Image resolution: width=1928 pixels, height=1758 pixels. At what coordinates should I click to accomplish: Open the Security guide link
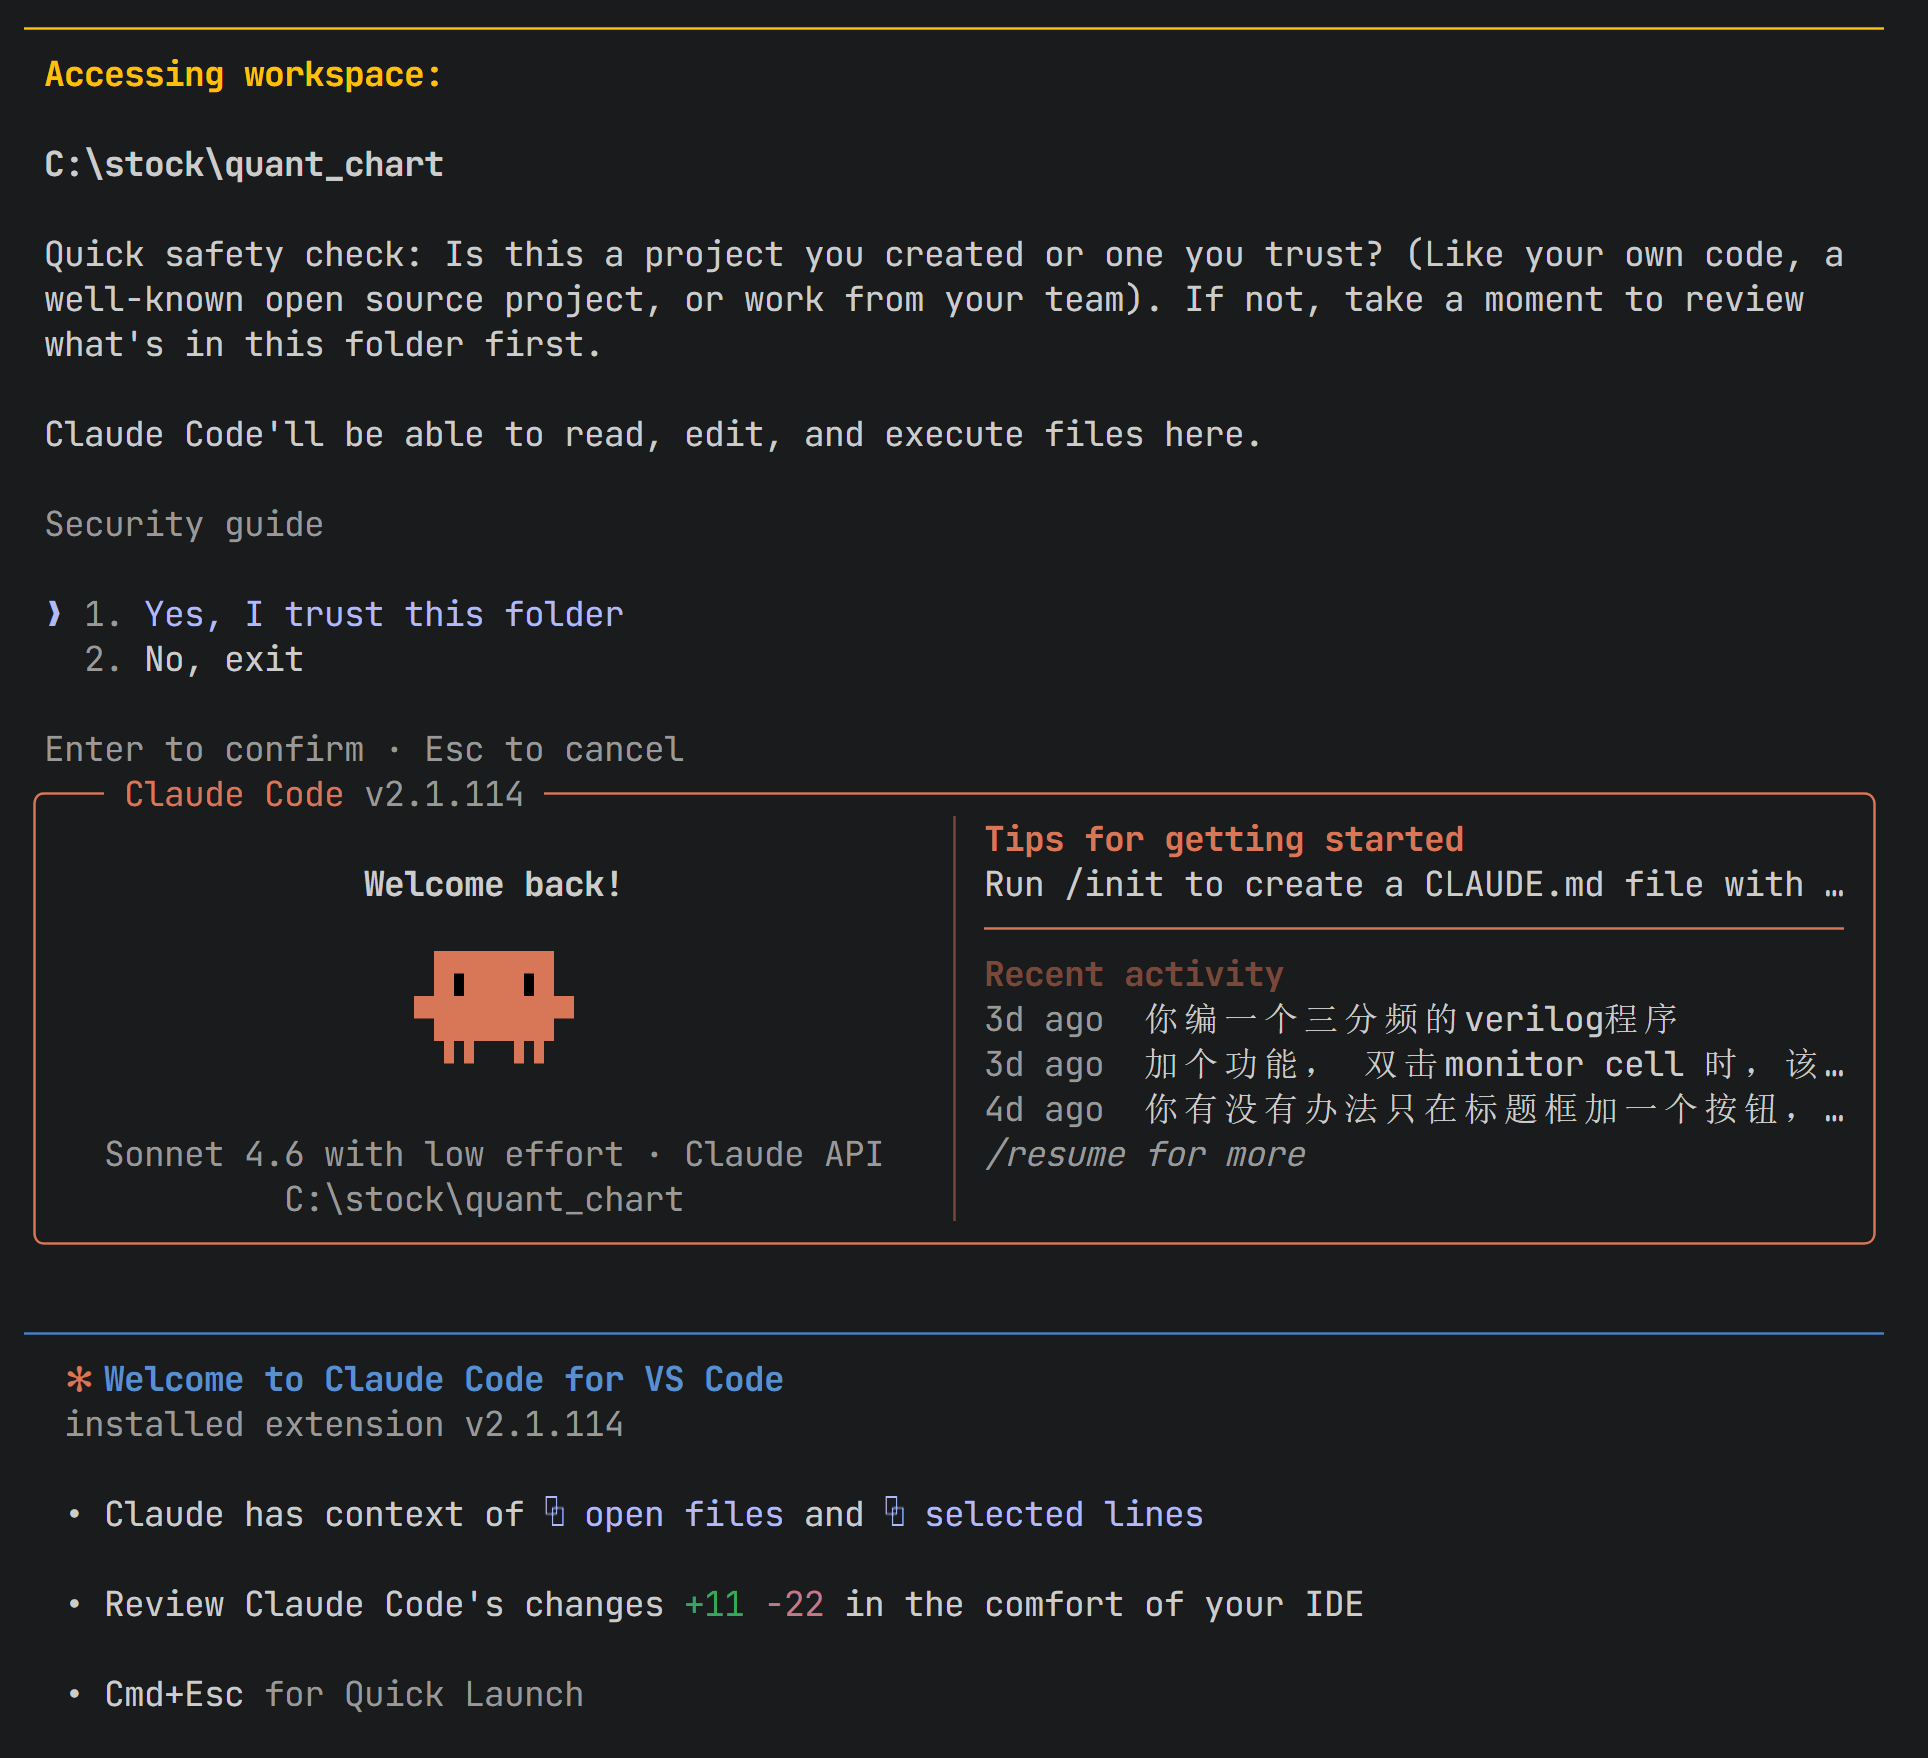(184, 524)
